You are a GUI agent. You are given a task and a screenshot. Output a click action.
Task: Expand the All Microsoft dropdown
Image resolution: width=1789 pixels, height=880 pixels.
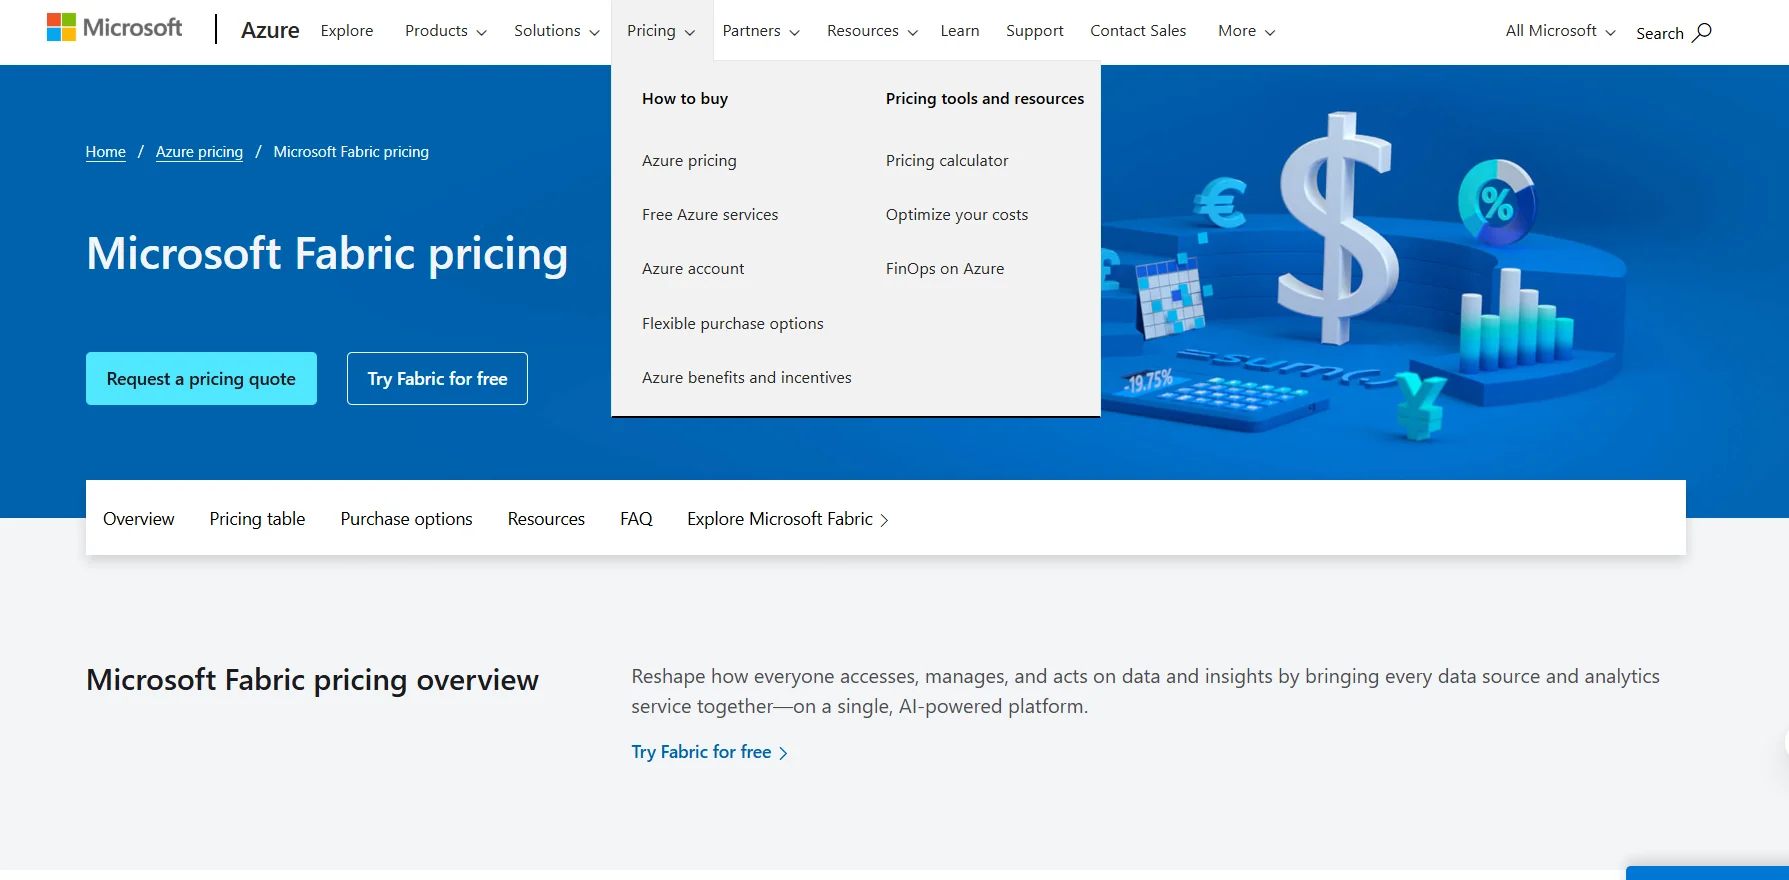tap(1560, 31)
